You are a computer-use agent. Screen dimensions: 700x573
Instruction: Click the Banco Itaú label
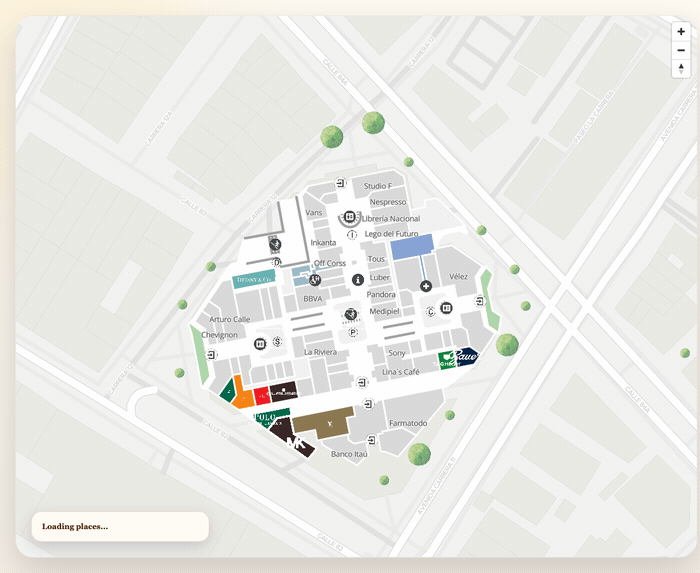(x=349, y=454)
